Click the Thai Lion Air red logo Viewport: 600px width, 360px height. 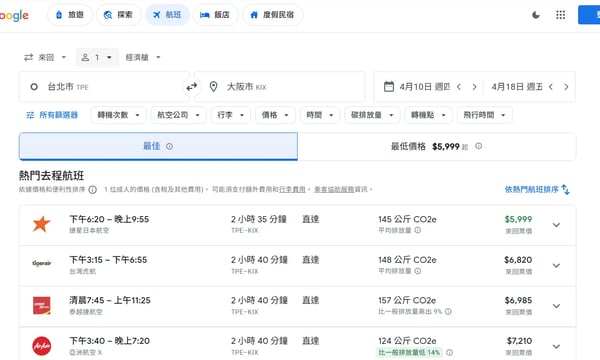coord(41,305)
